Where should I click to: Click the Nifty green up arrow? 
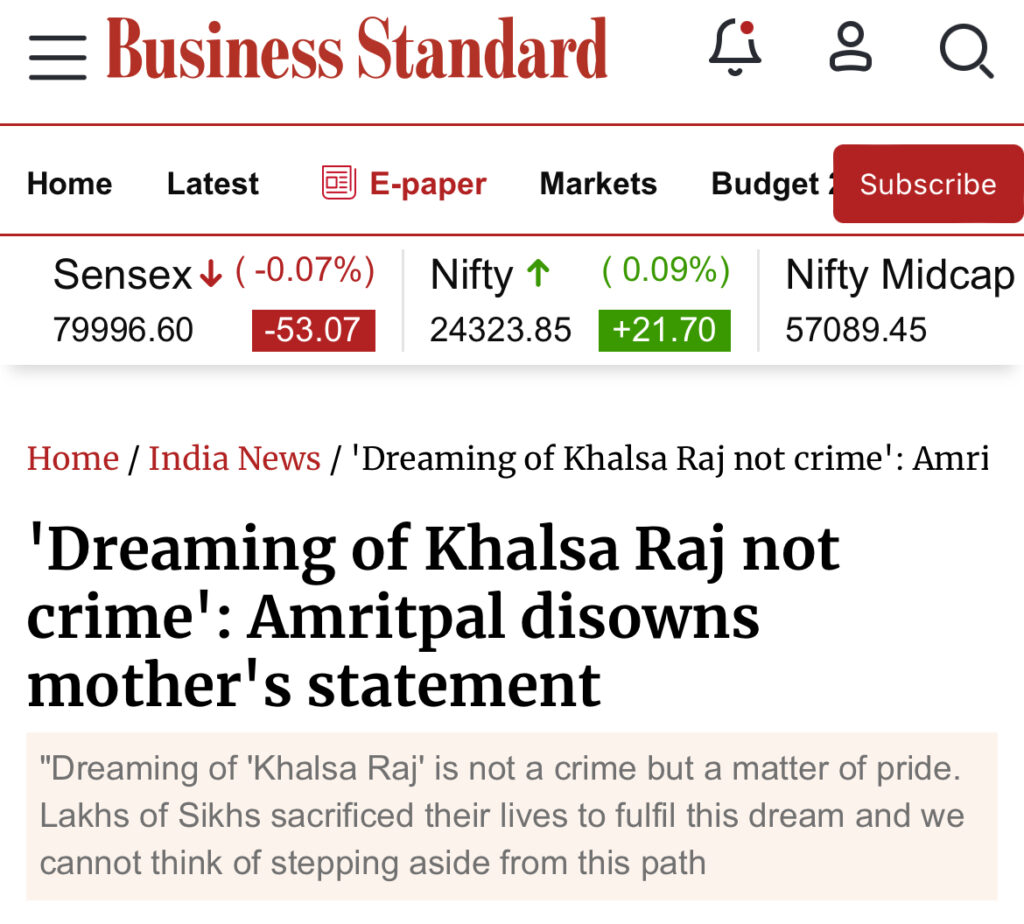(539, 274)
